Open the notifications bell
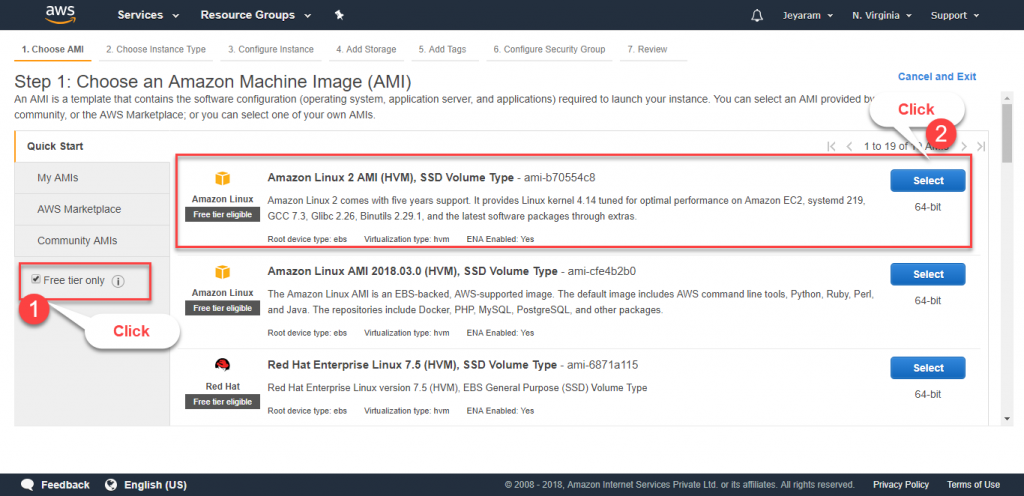 click(x=758, y=15)
